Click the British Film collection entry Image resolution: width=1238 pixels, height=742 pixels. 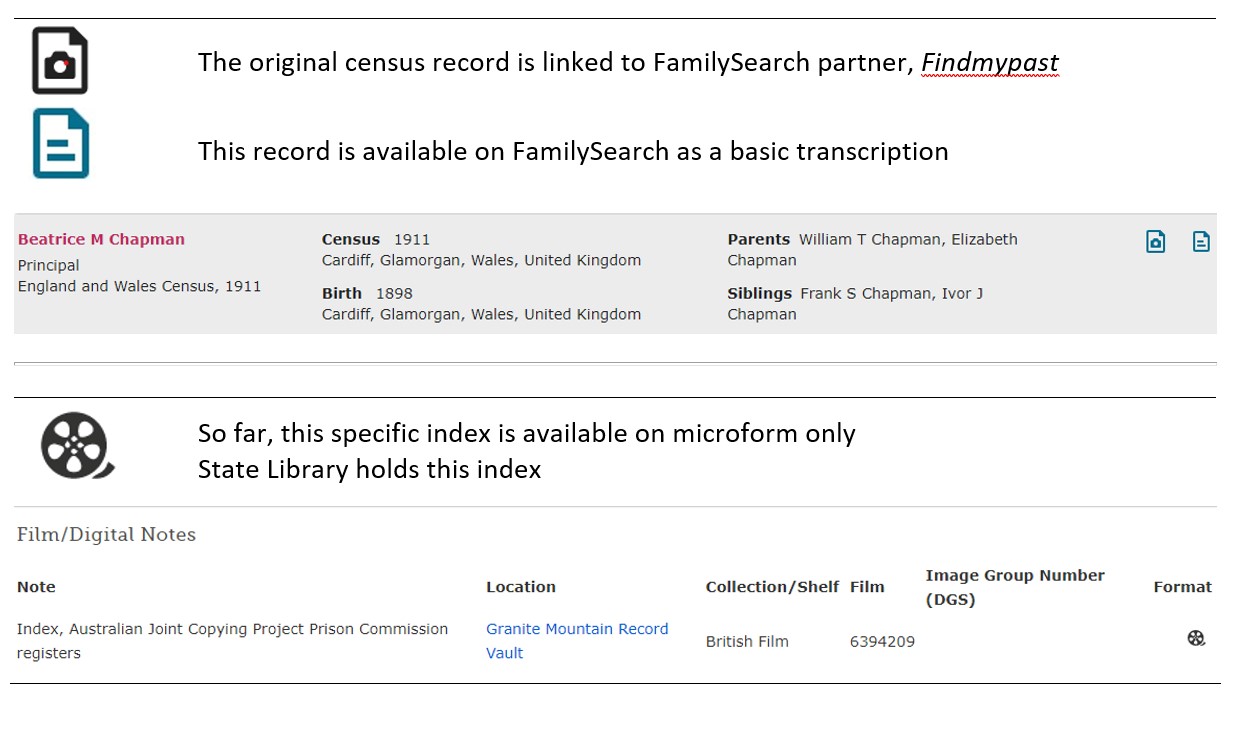[747, 641]
